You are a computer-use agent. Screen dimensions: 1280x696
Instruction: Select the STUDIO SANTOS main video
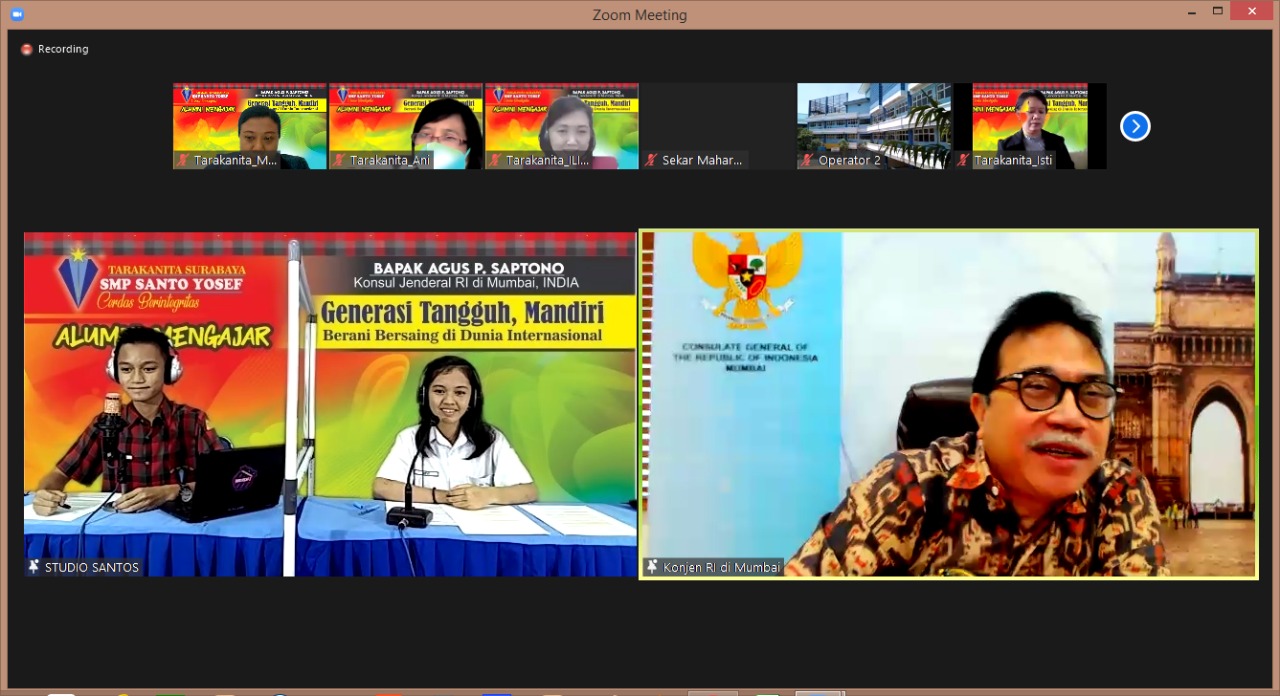click(x=330, y=404)
